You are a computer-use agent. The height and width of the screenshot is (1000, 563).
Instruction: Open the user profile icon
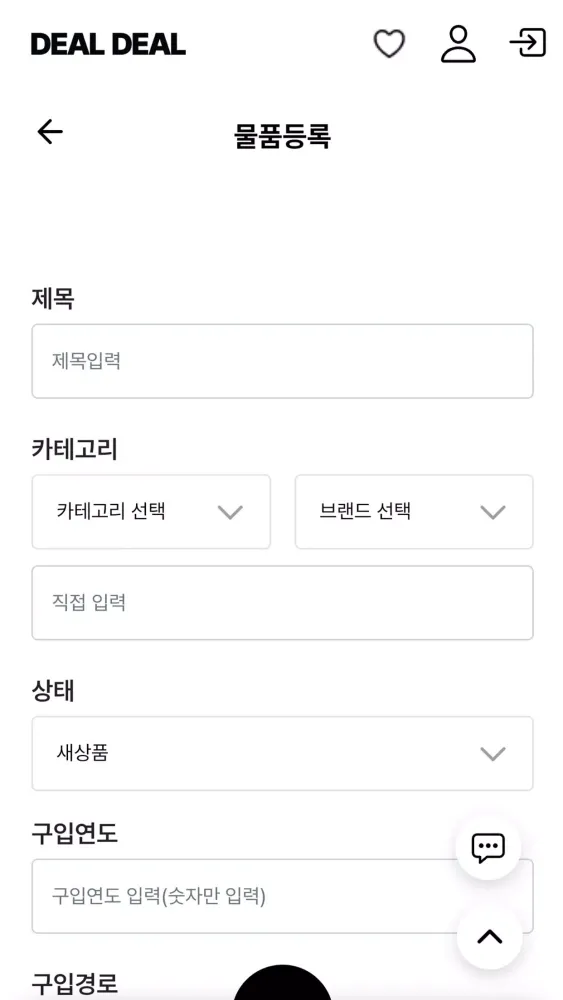pyautogui.click(x=458, y=44)
